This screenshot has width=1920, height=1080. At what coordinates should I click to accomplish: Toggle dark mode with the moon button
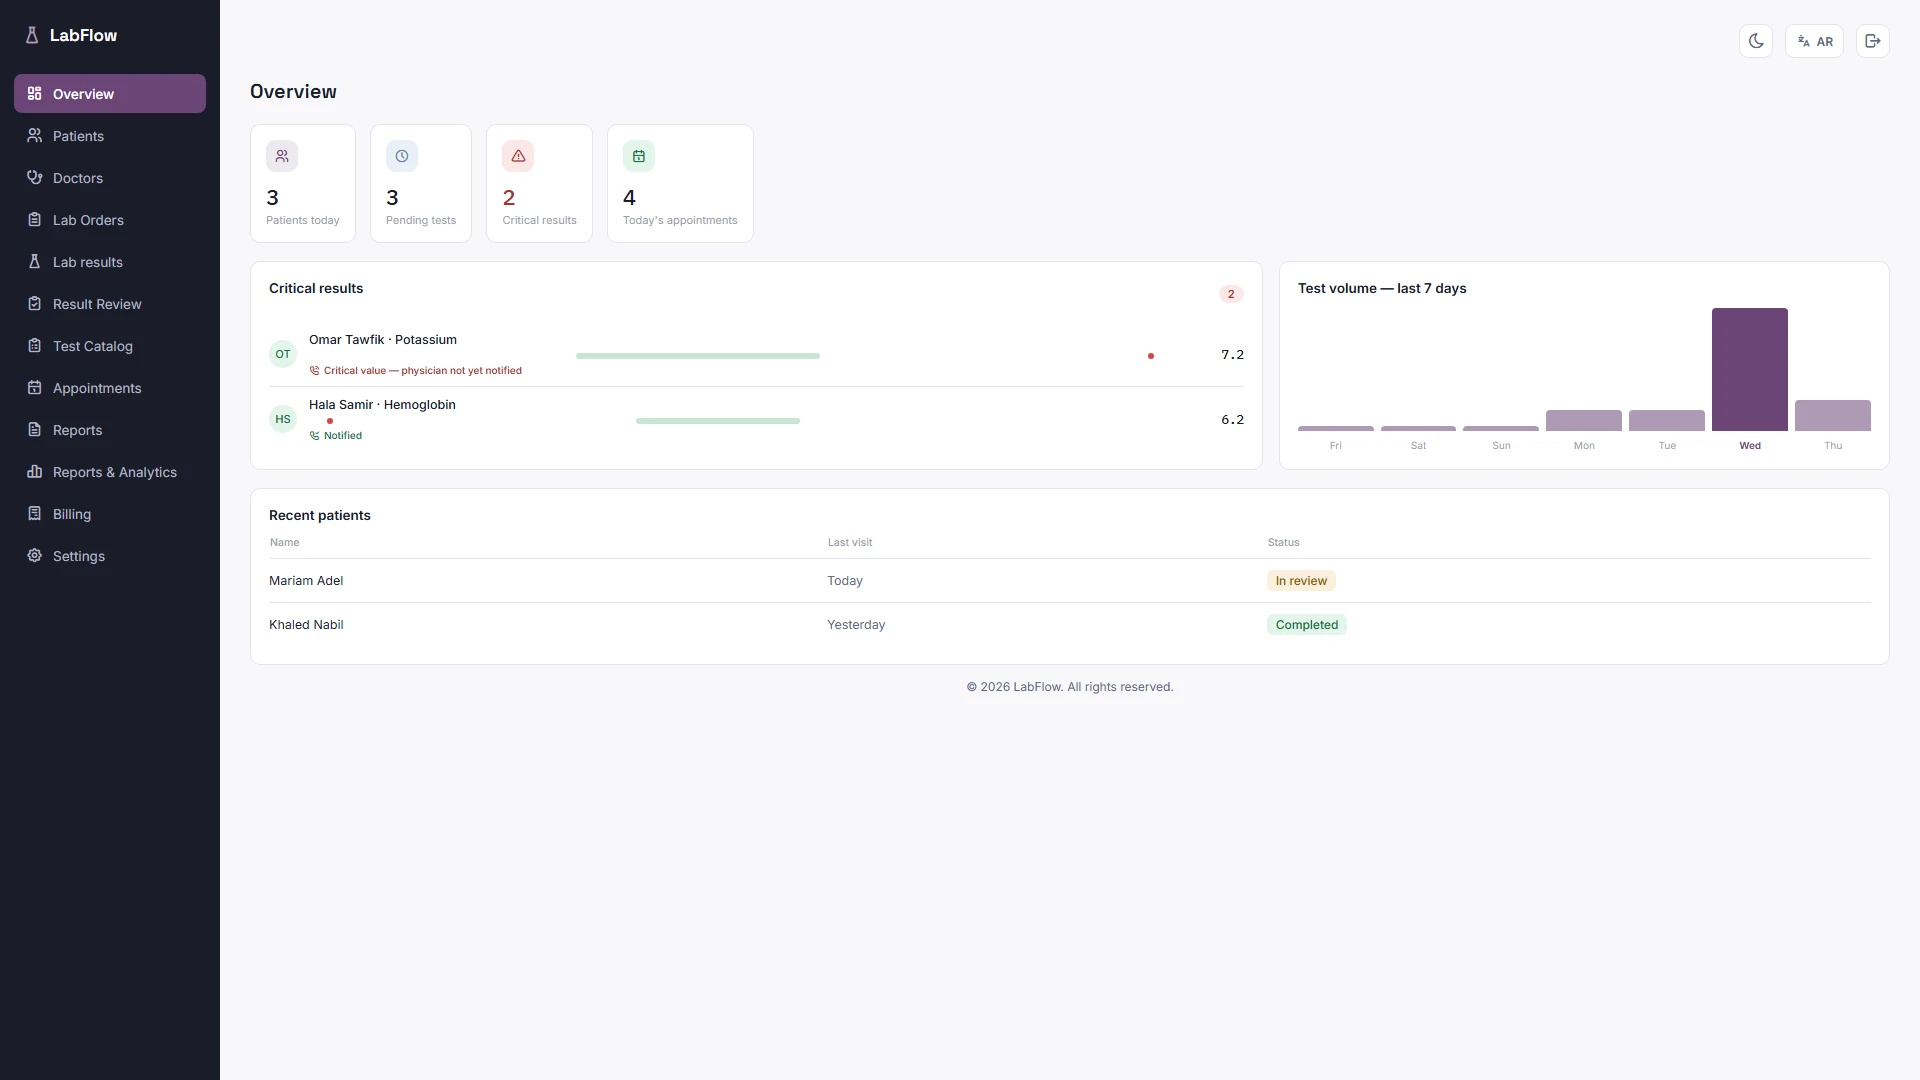(x=1756, y=41)
